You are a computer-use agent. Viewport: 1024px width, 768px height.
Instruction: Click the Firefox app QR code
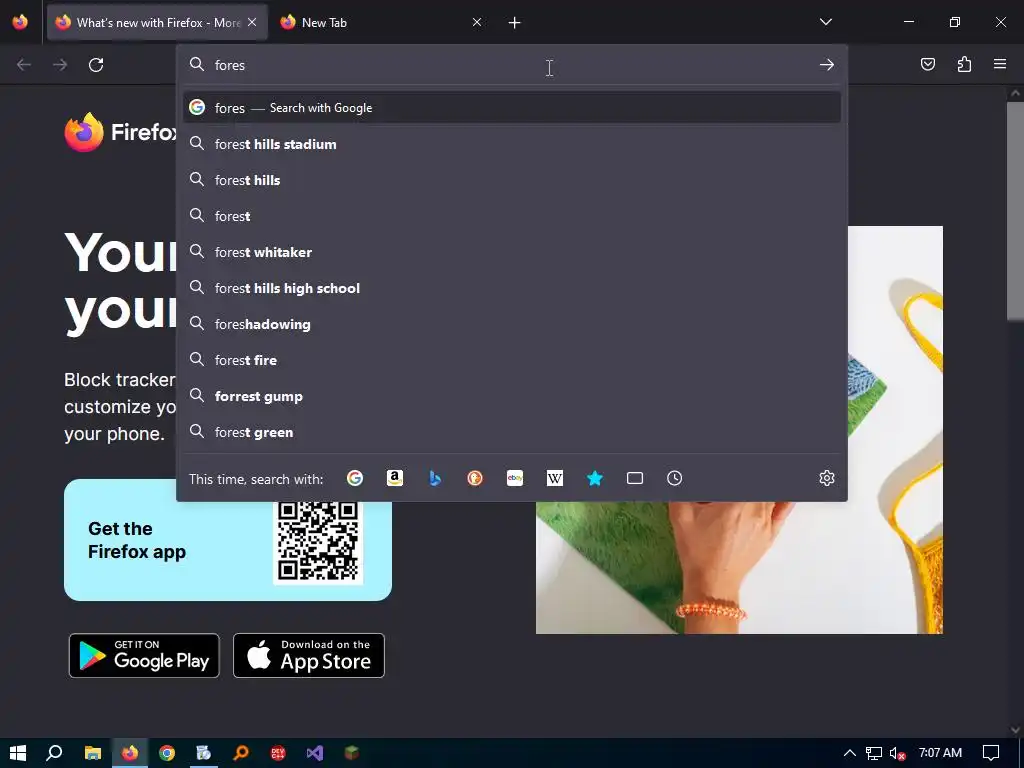pos(318,541)
